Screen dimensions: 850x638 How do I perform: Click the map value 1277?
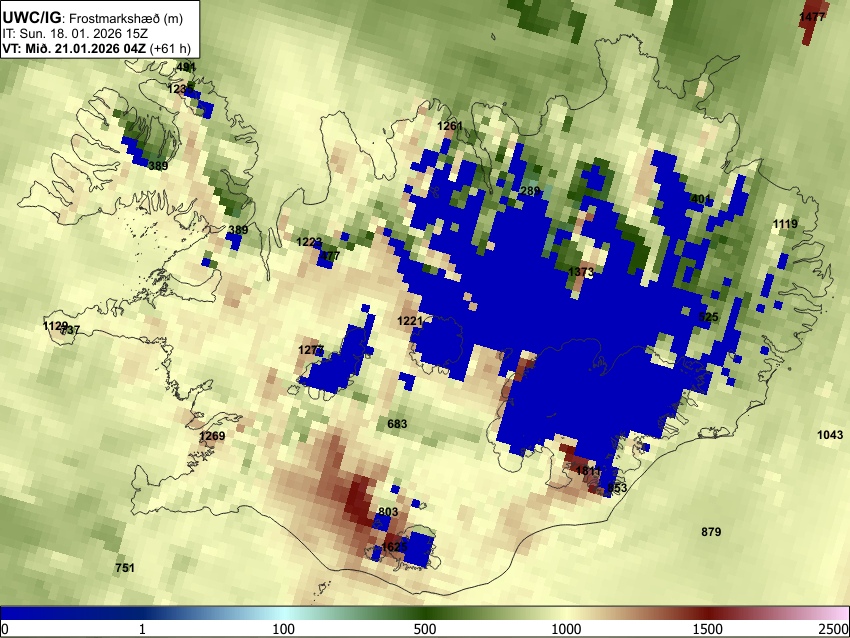(311, 350)
